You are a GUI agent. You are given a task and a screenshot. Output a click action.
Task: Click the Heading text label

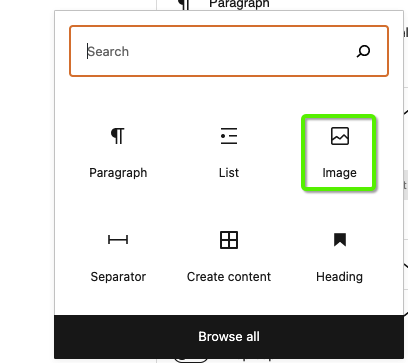pyautogui.click(x=339, y=277)
